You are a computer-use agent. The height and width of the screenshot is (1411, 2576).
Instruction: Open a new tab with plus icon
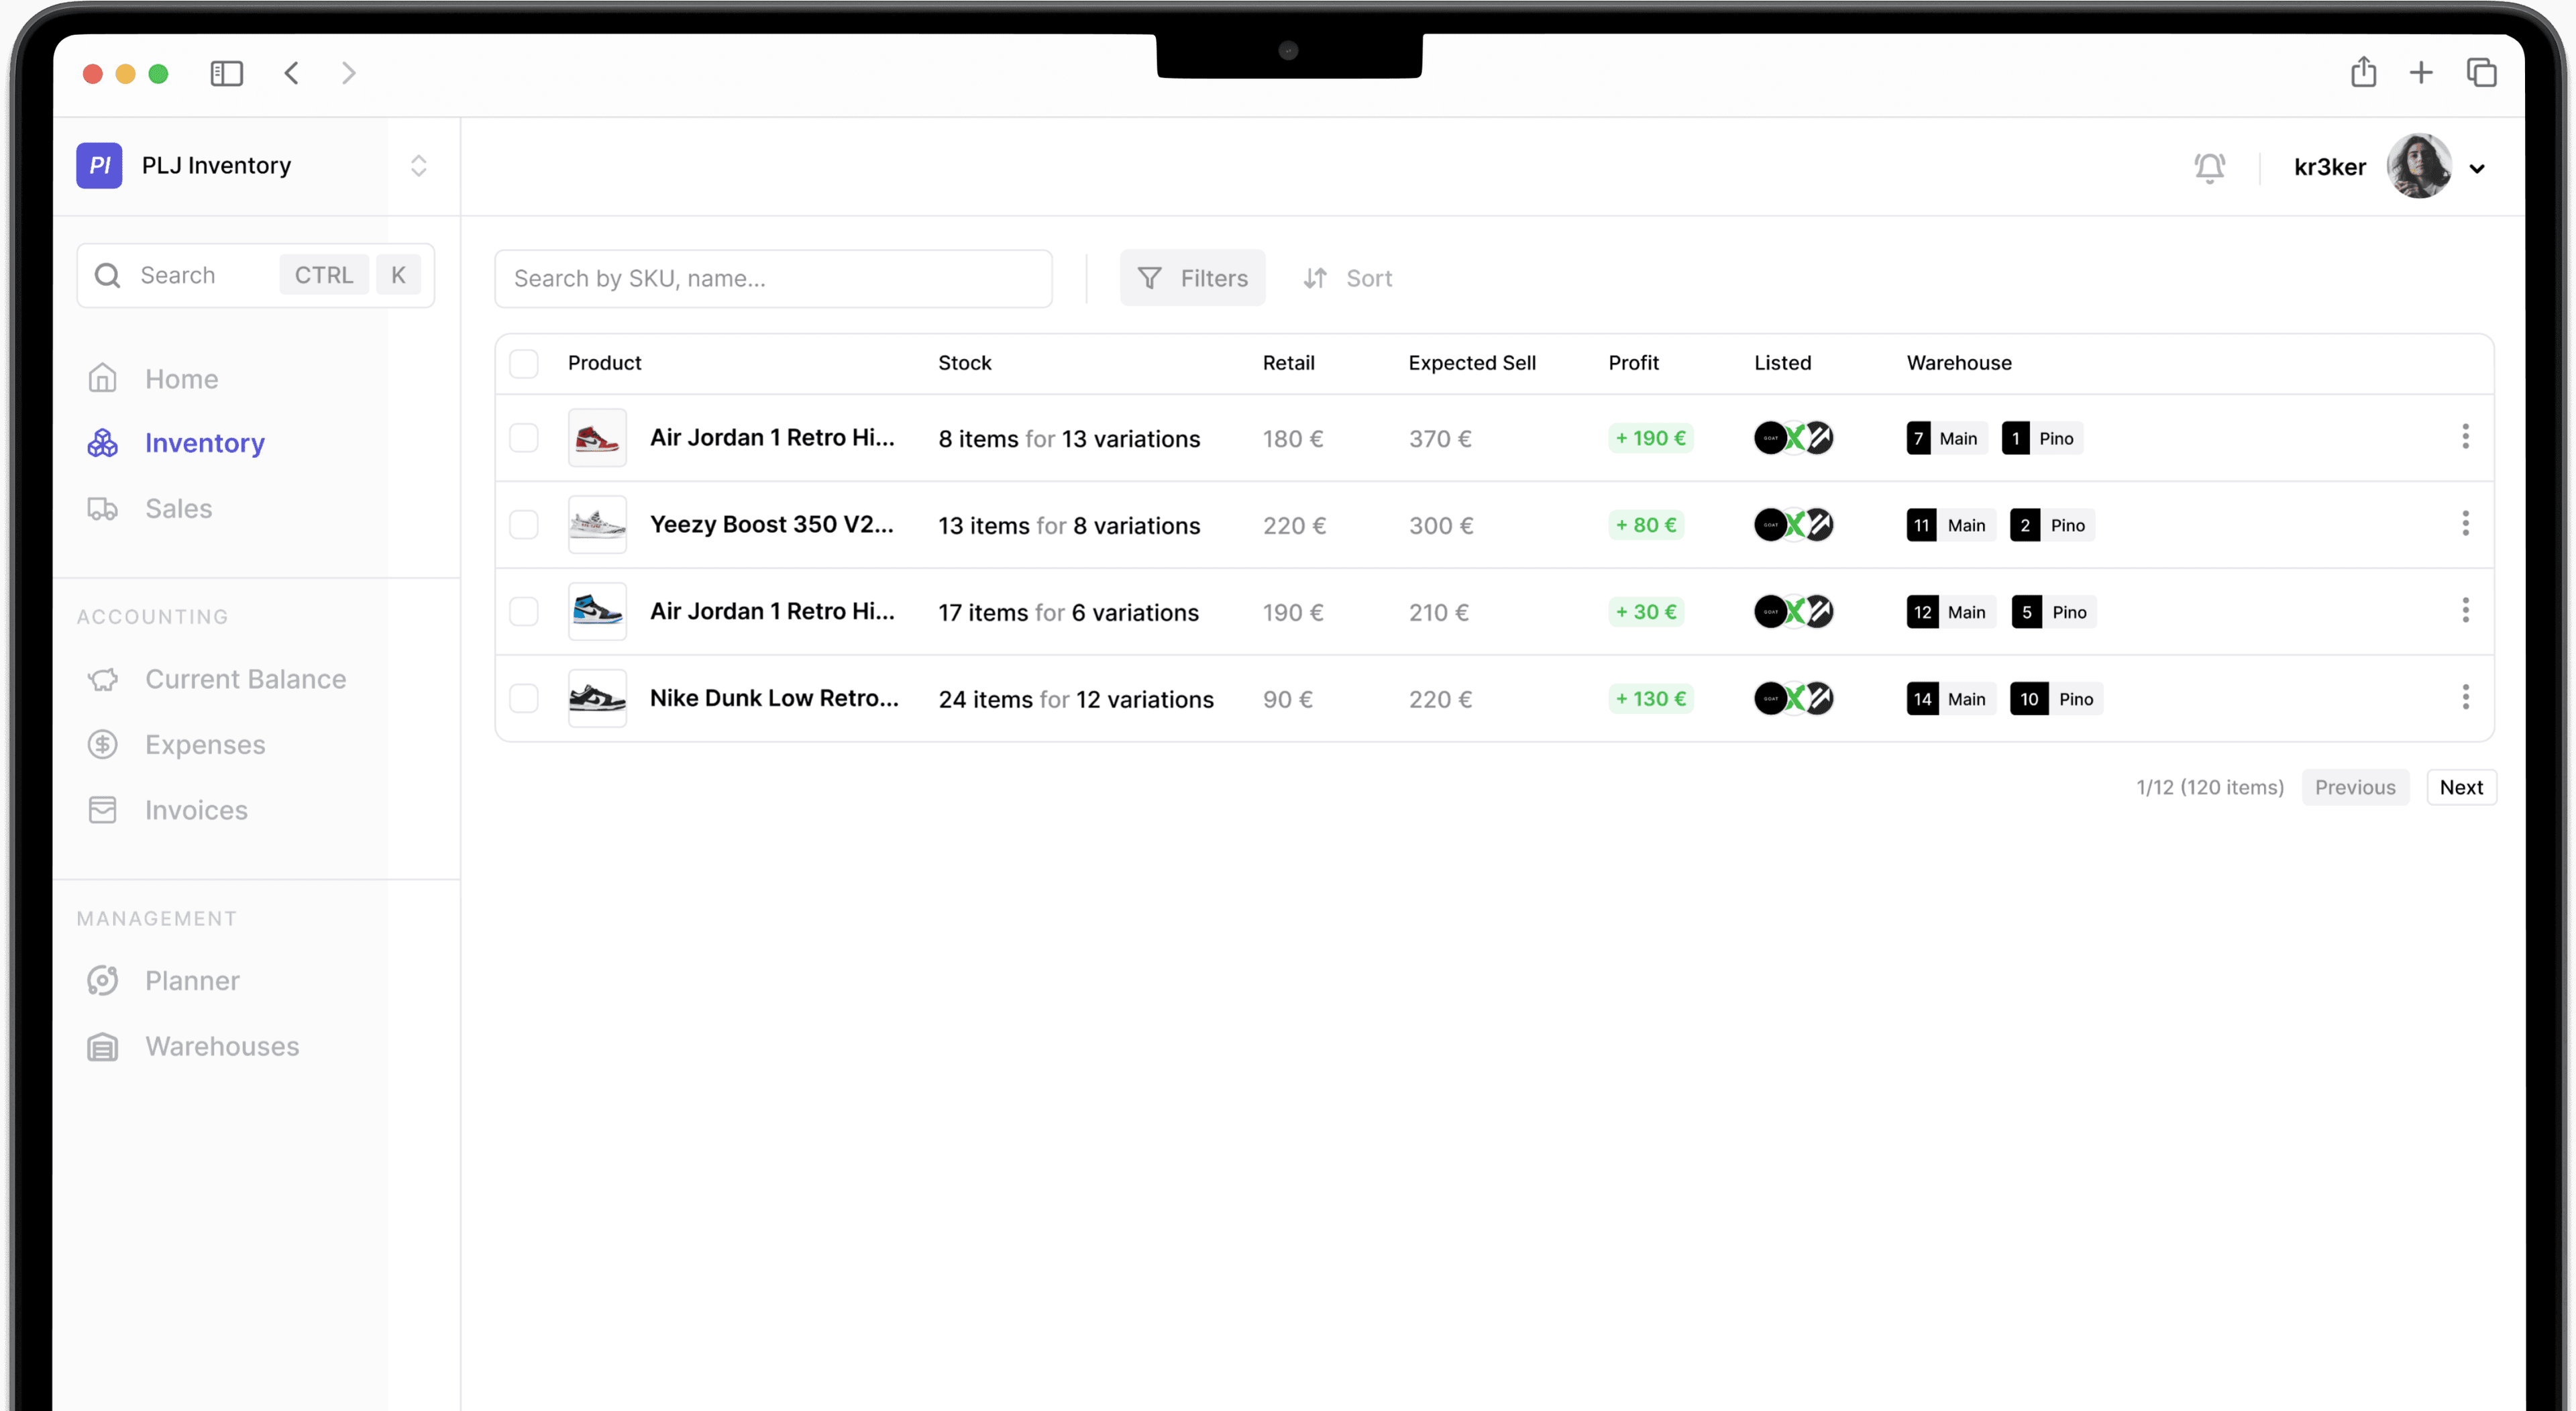pos(2421,72)
